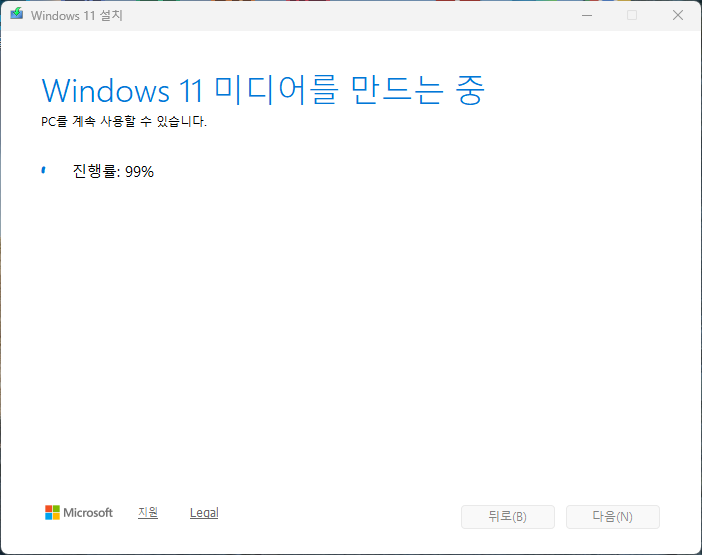
Task: Click the heading Windows 11 미디어를 만드는 중
Action: (263, 91)
